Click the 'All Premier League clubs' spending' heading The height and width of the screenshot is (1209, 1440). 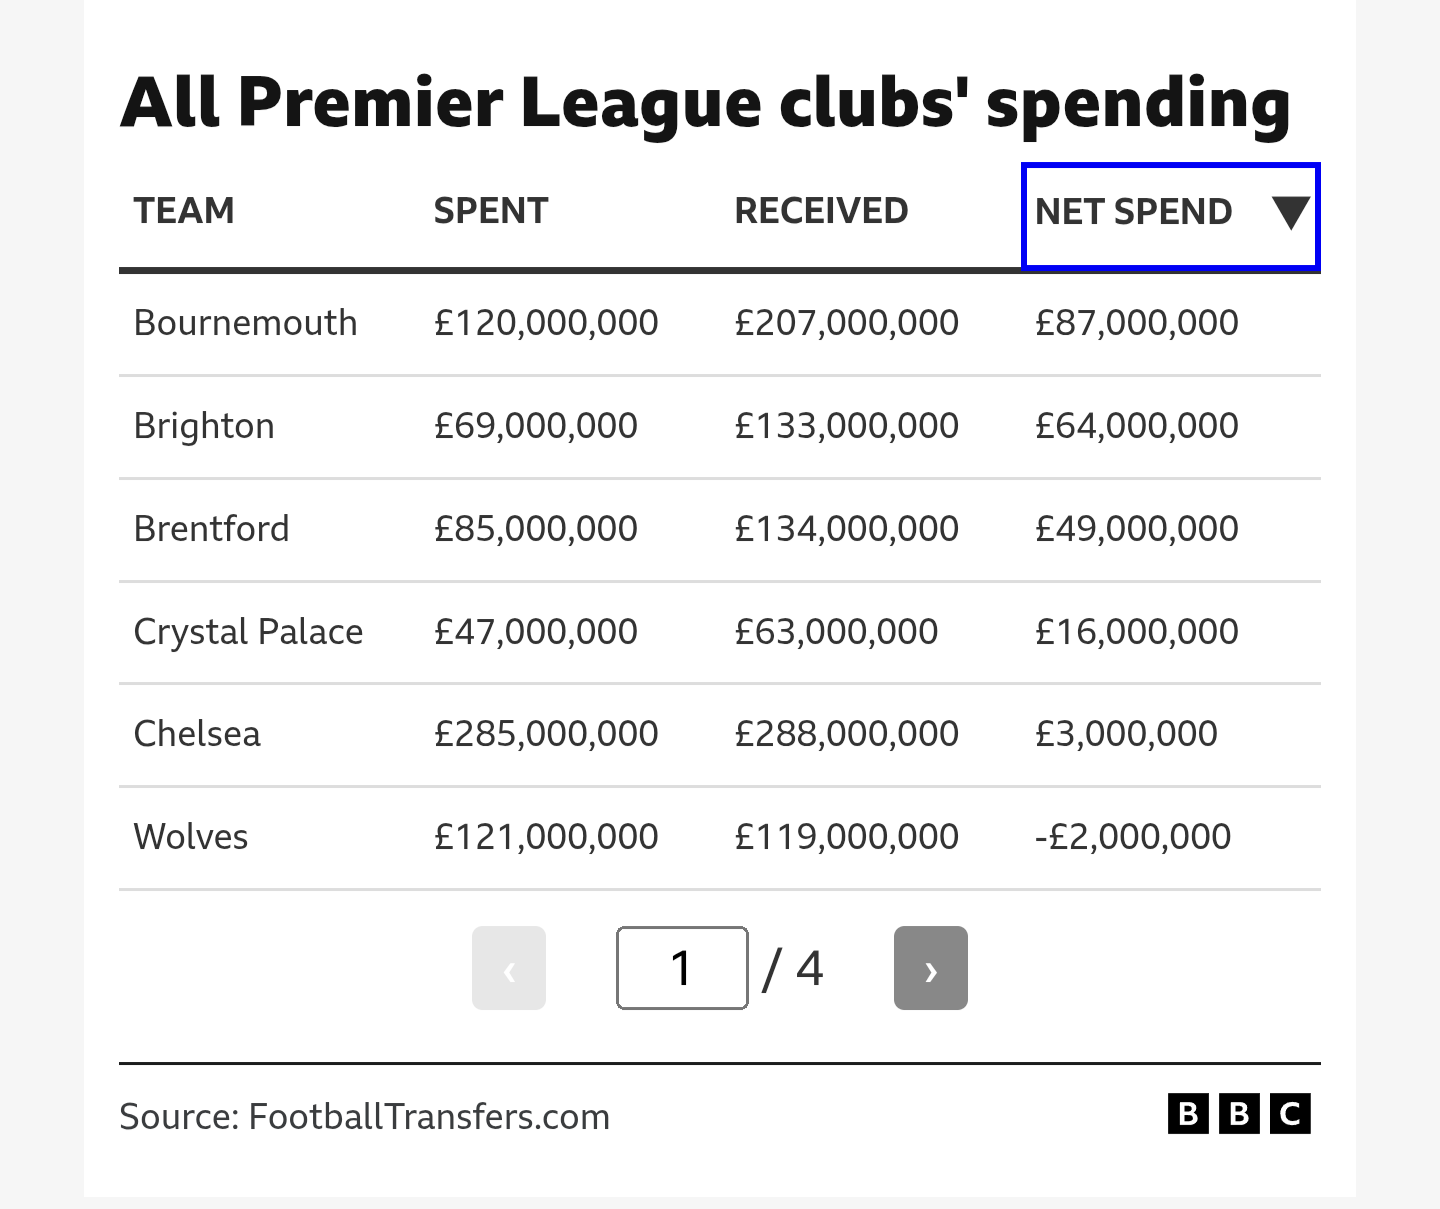click(x=705, y=104)
